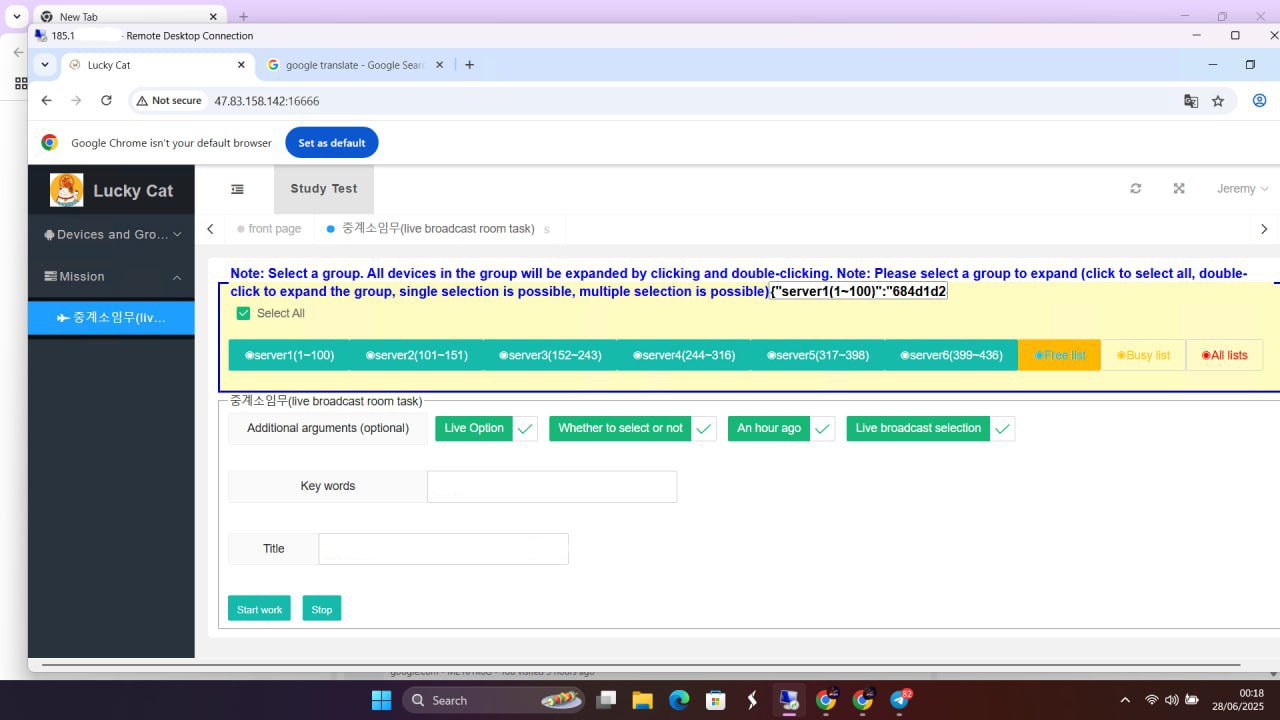
Task: Uncheck the Select All checkbox
Action: click(x=243, y=314)
